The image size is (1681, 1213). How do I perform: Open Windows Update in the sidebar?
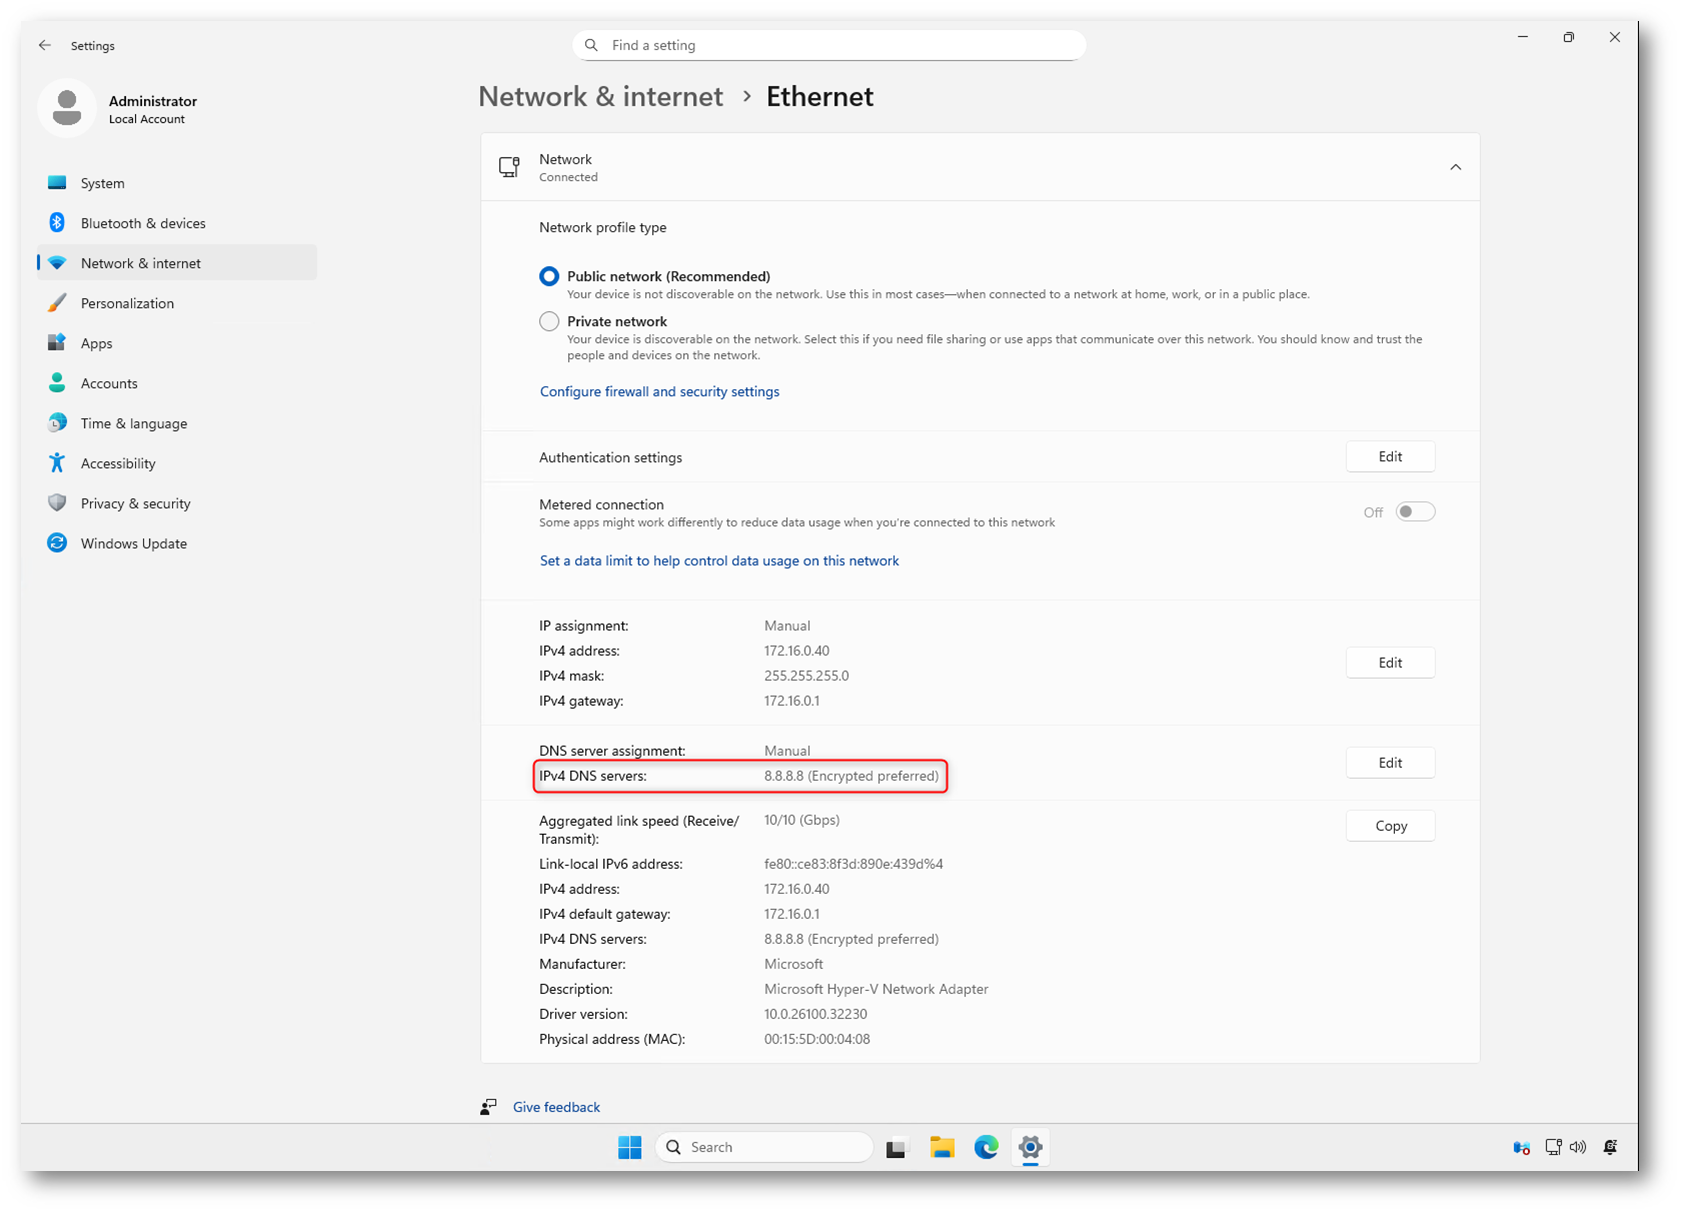click(133, 543)
